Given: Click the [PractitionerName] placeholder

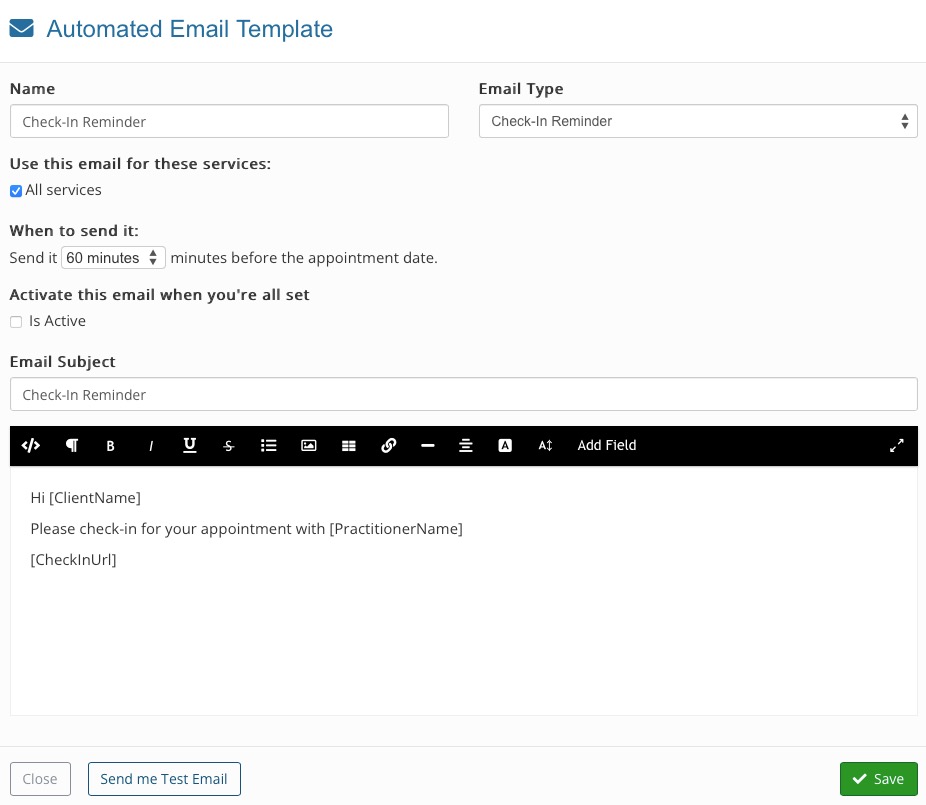Looking at the screenshot, I should point(396,529).
